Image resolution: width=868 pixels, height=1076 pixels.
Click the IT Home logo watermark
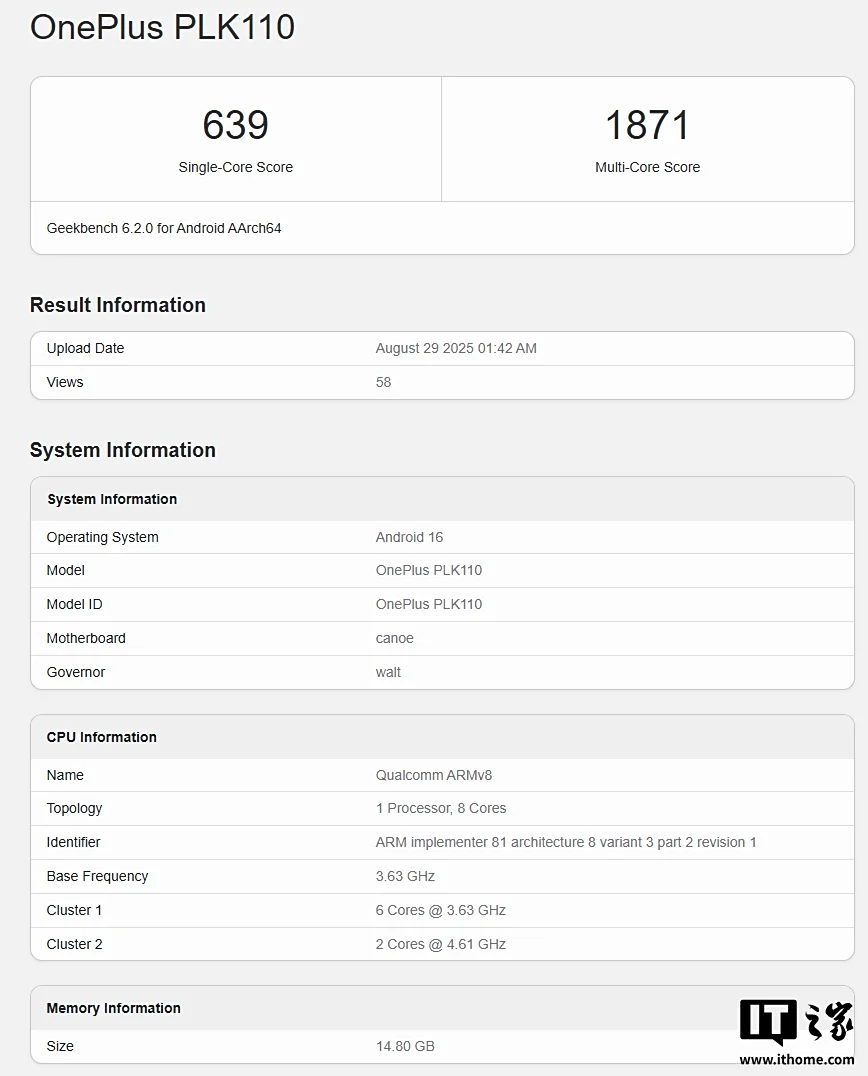coord(797,1022)
